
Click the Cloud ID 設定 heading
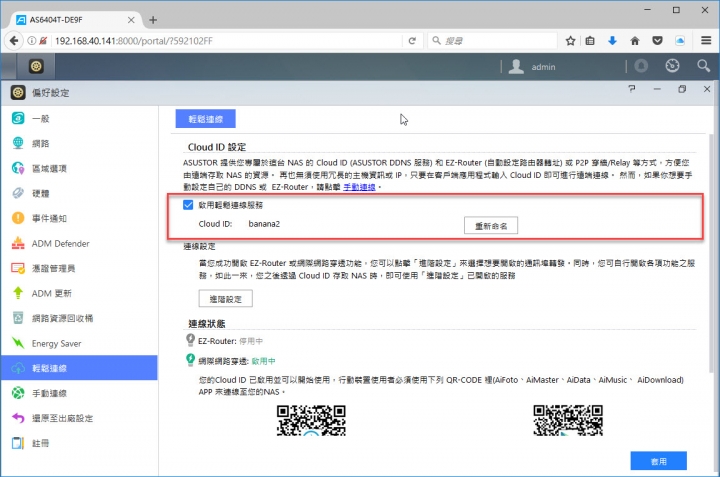coord(217,147)
